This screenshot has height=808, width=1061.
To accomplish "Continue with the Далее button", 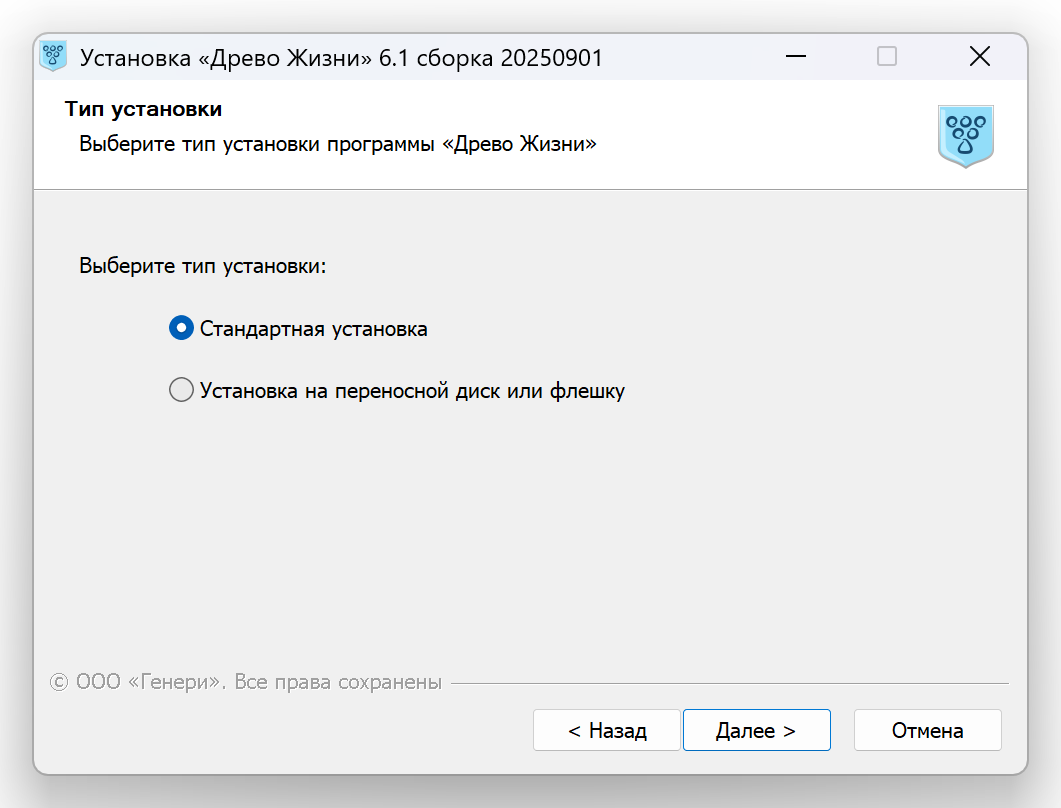I will pyautogui.click(x=757, y=730).
